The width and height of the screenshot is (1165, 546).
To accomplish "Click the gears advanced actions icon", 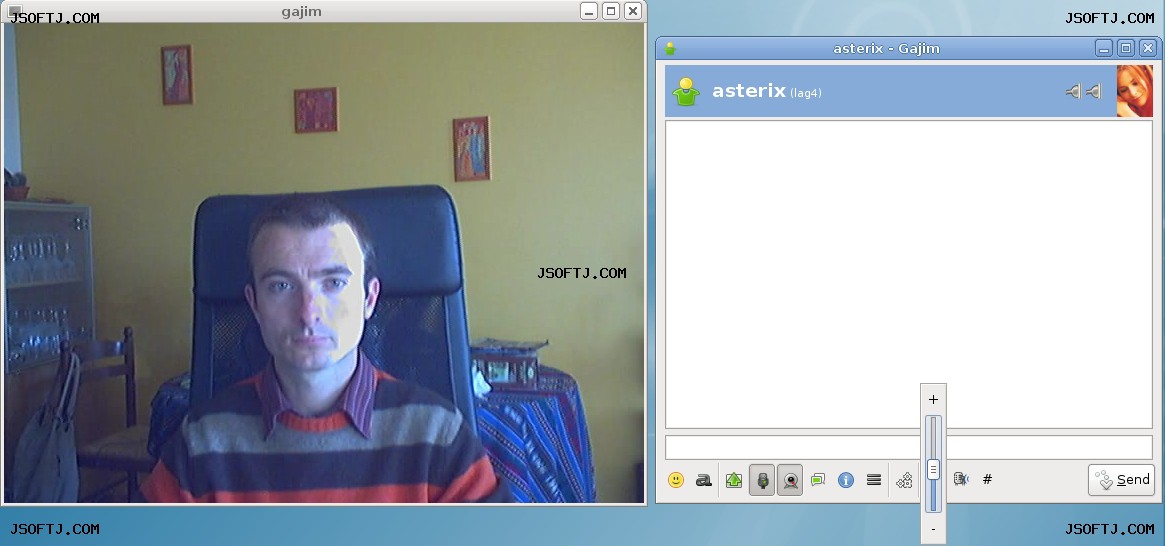I will tap(904, 481).
